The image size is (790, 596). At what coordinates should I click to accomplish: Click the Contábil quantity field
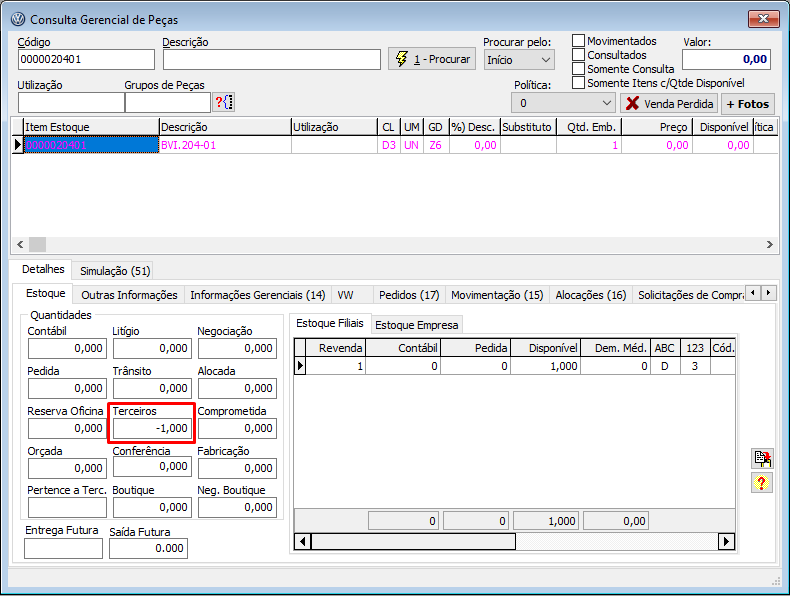click(67, 348)
